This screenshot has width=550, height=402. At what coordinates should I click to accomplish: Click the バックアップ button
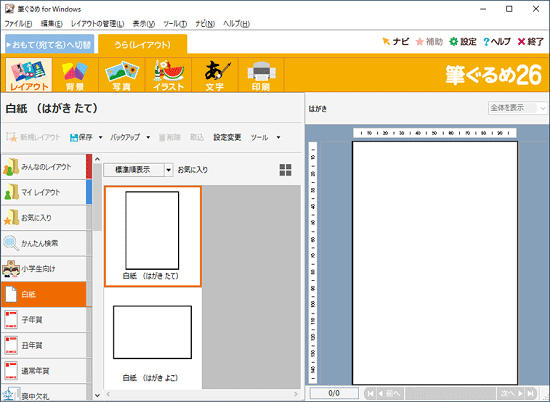(125, 138)
